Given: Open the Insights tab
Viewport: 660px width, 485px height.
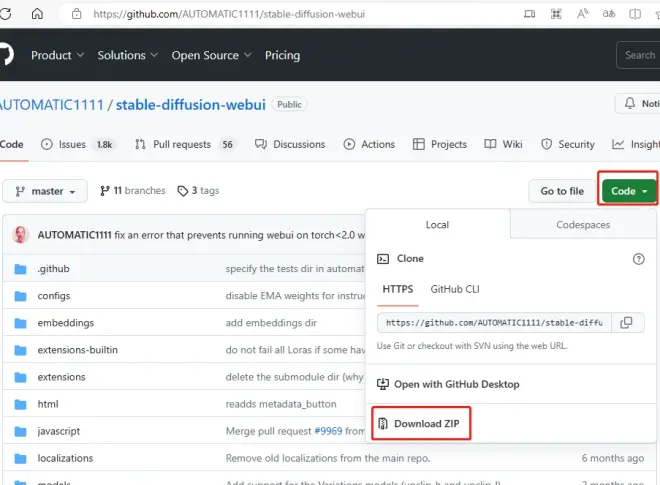Looking at the screenshot, I should (x=636, y=144).
